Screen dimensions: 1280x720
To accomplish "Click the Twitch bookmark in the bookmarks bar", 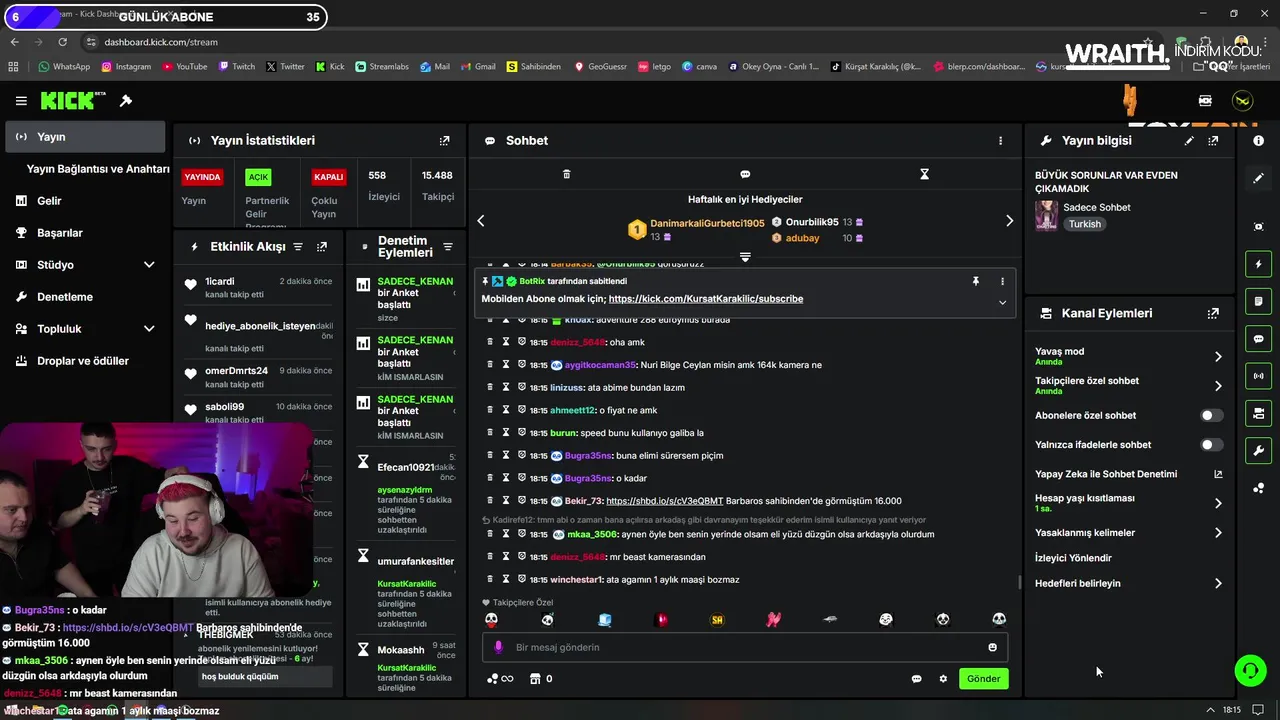I will (236, 67).
